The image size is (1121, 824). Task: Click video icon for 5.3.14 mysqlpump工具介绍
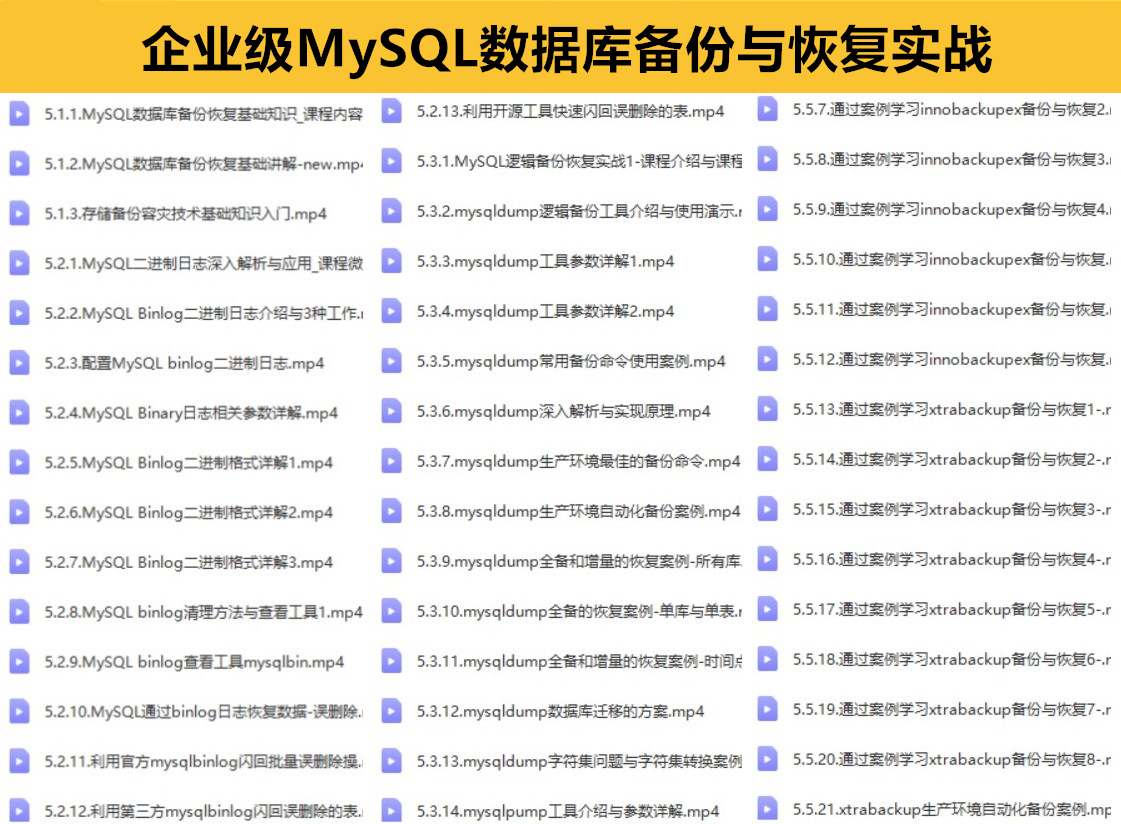pyautogui.click(x=391, y=809)
